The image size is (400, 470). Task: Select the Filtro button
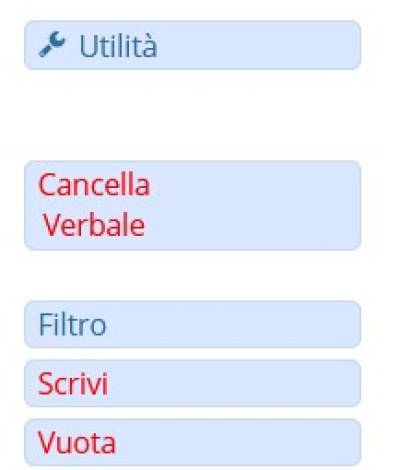[x=193, y=324]
